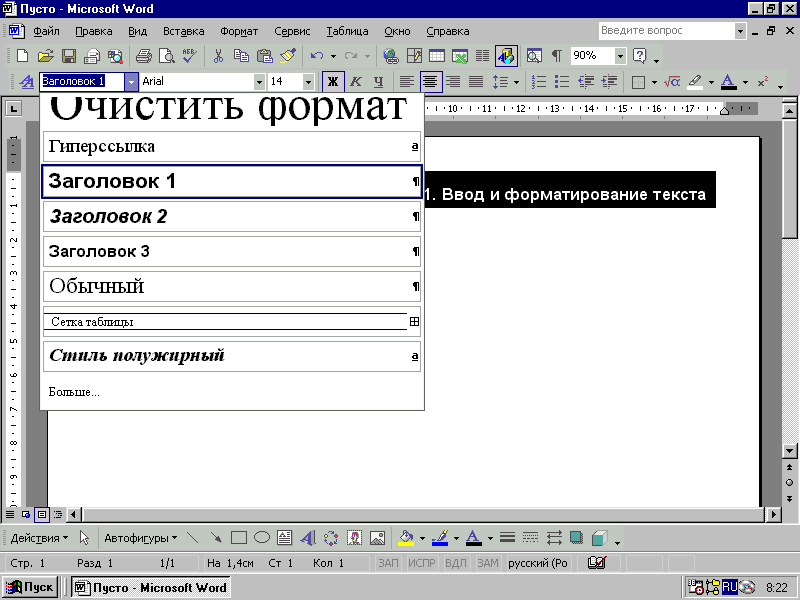Paste from the clipboard icon

click(x=264, y=56)
